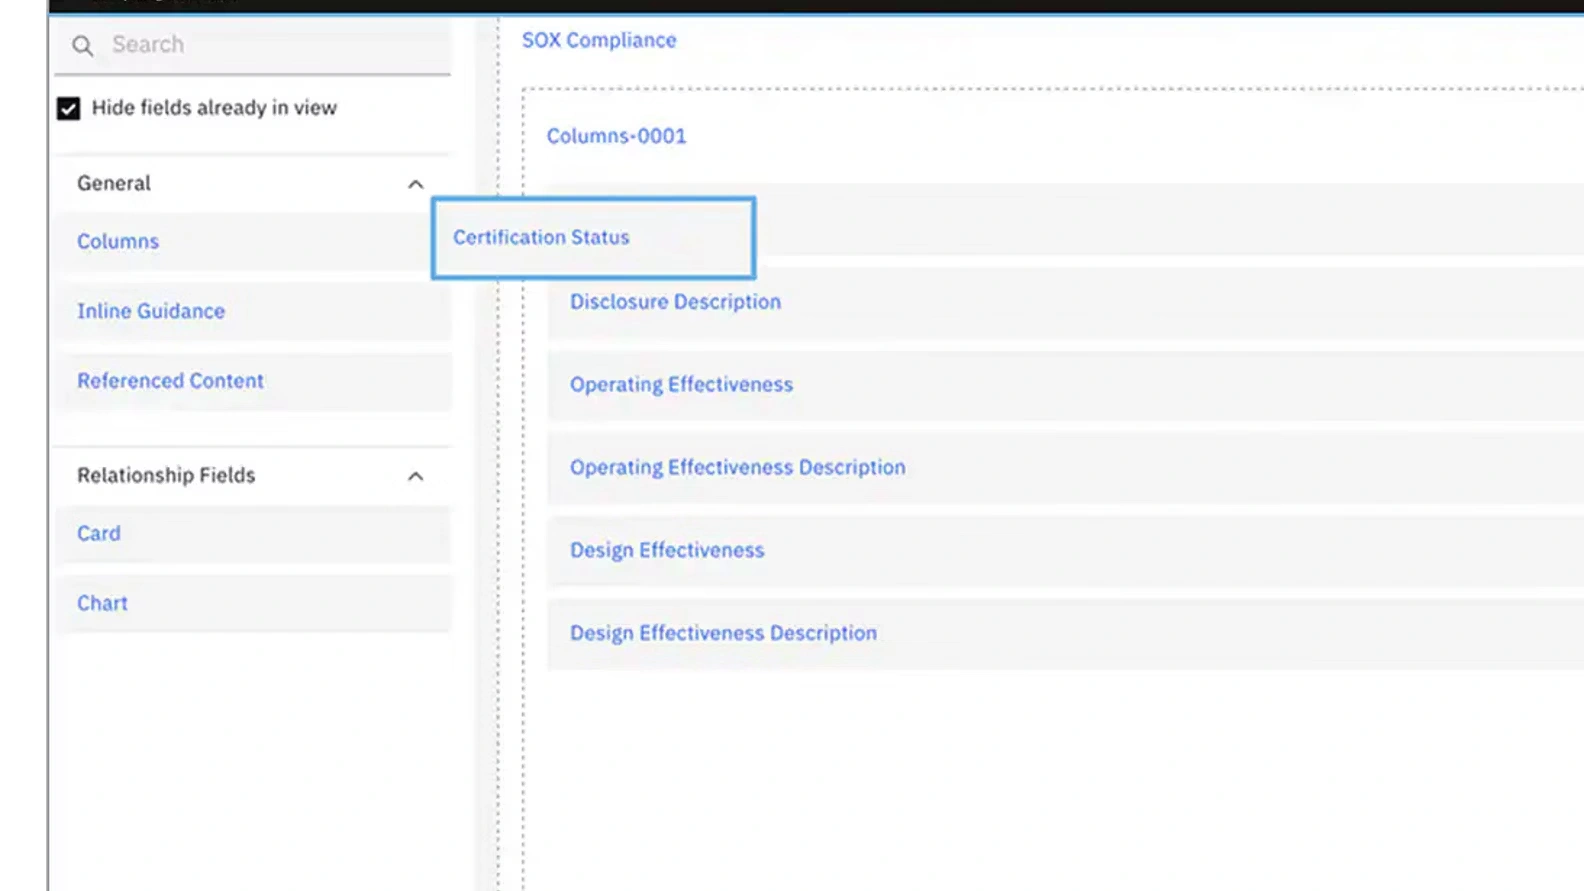This screenshot has width=1584, height=891.
Task: Click the search magnifier icon
Action: tap(83, 46)
